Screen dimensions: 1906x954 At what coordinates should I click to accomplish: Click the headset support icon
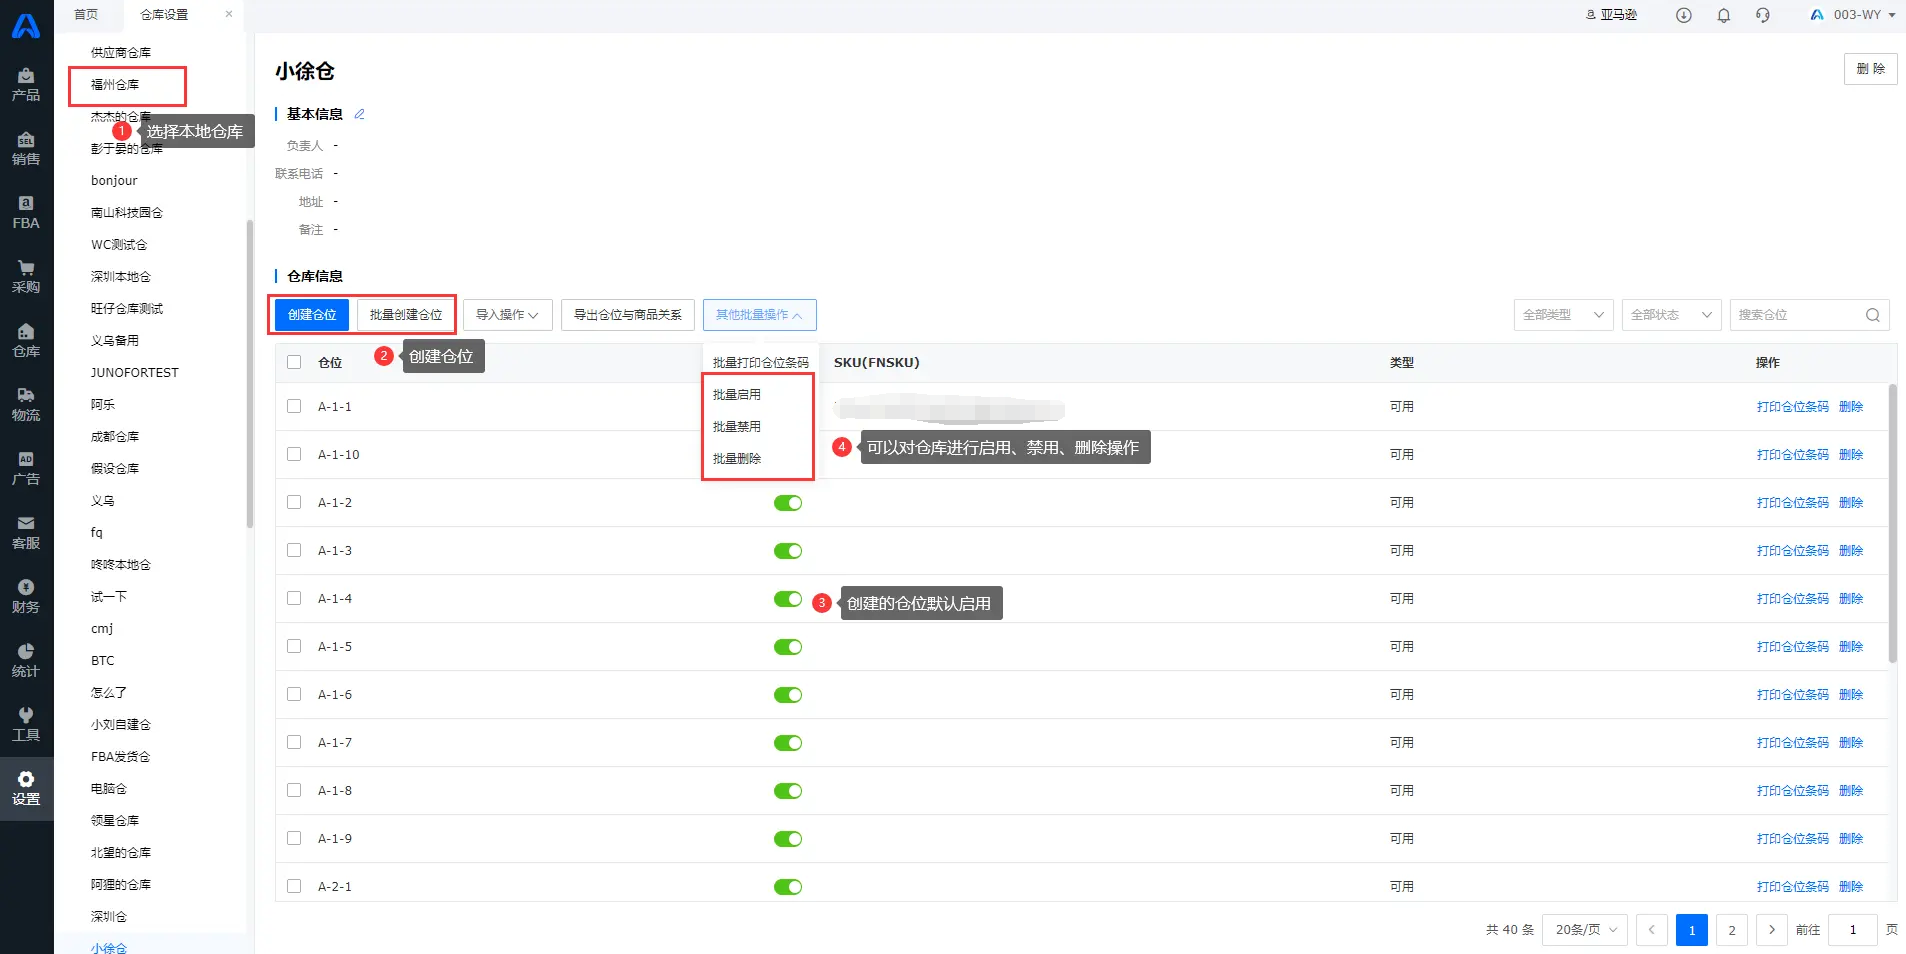pos(1763,15)
